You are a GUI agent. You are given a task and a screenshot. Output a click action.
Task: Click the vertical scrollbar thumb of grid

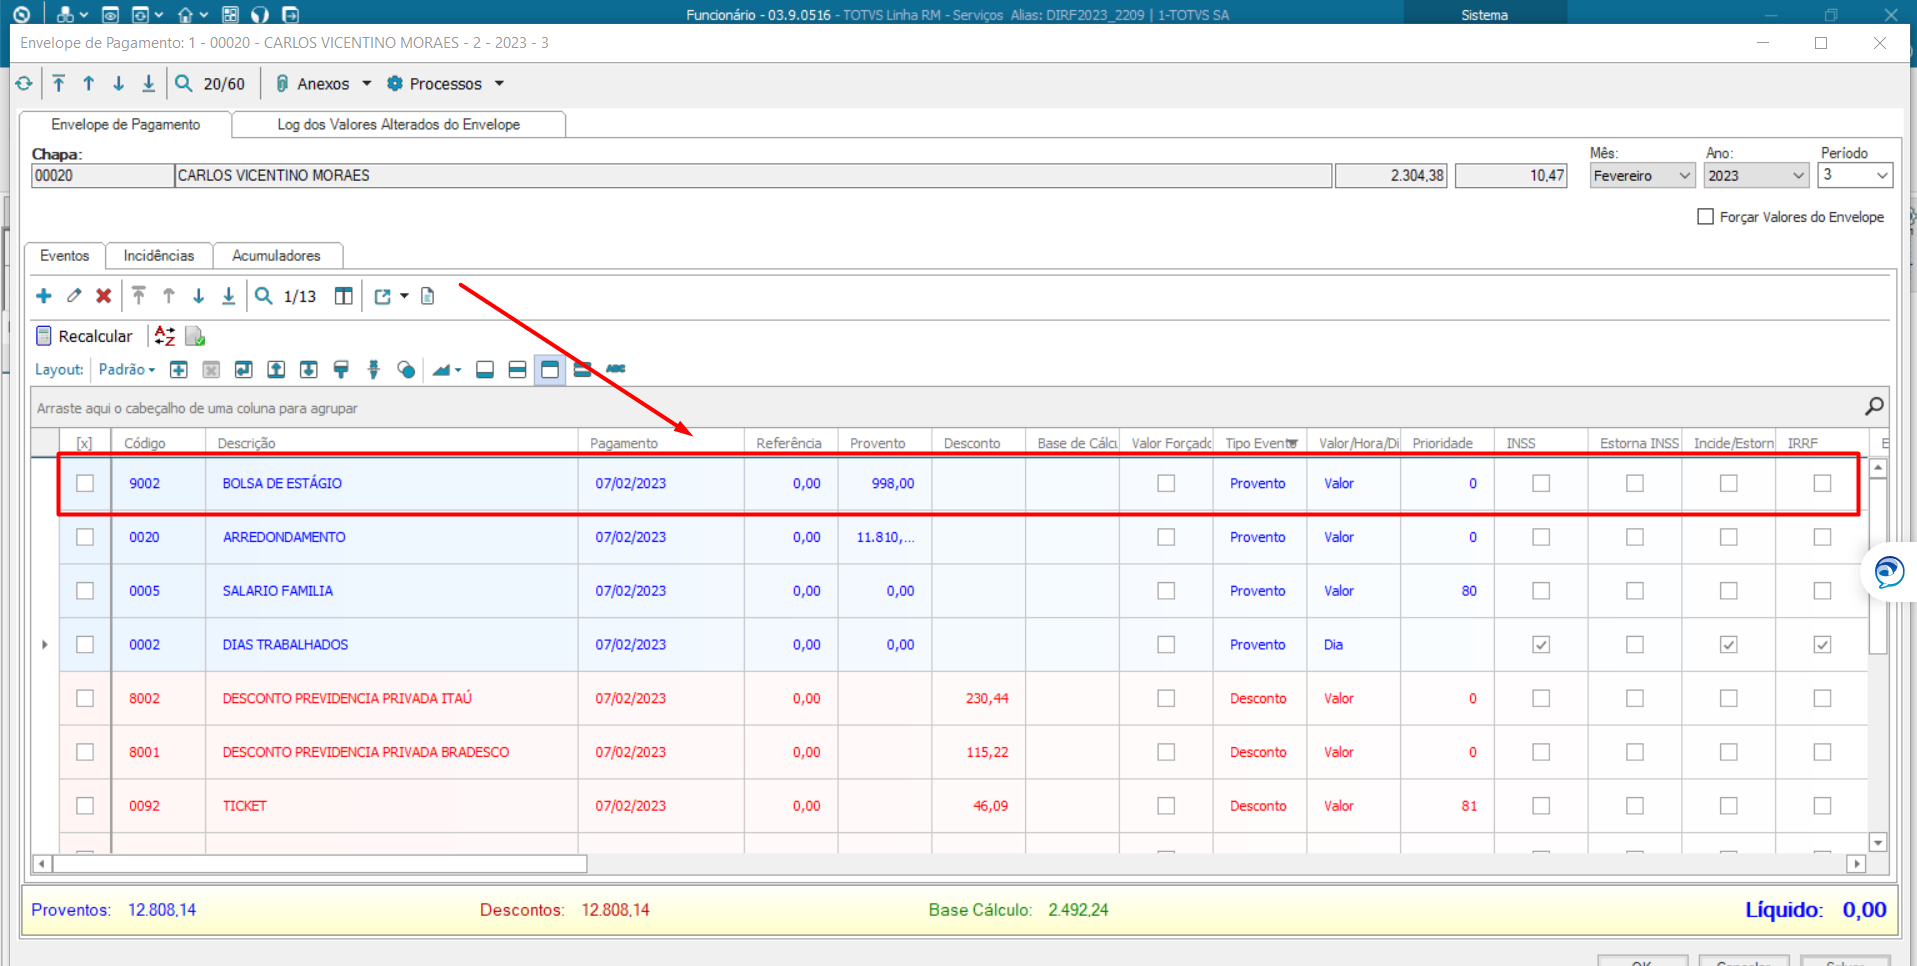tap(1878, 567)
